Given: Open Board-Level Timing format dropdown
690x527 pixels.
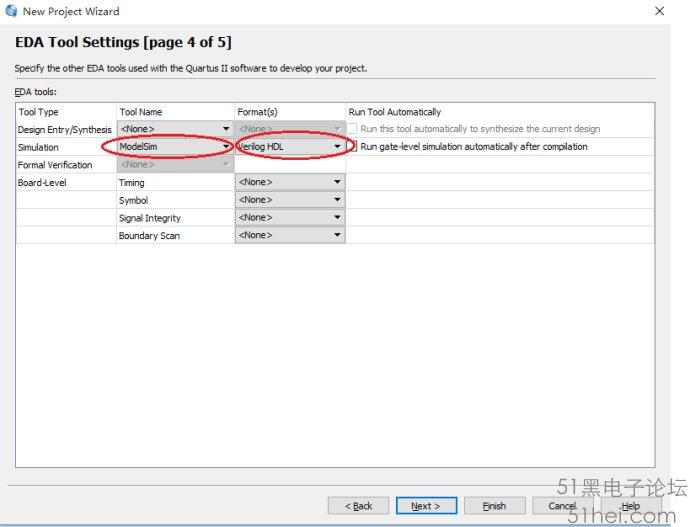Looking at the screenshot, I should 290,182.
